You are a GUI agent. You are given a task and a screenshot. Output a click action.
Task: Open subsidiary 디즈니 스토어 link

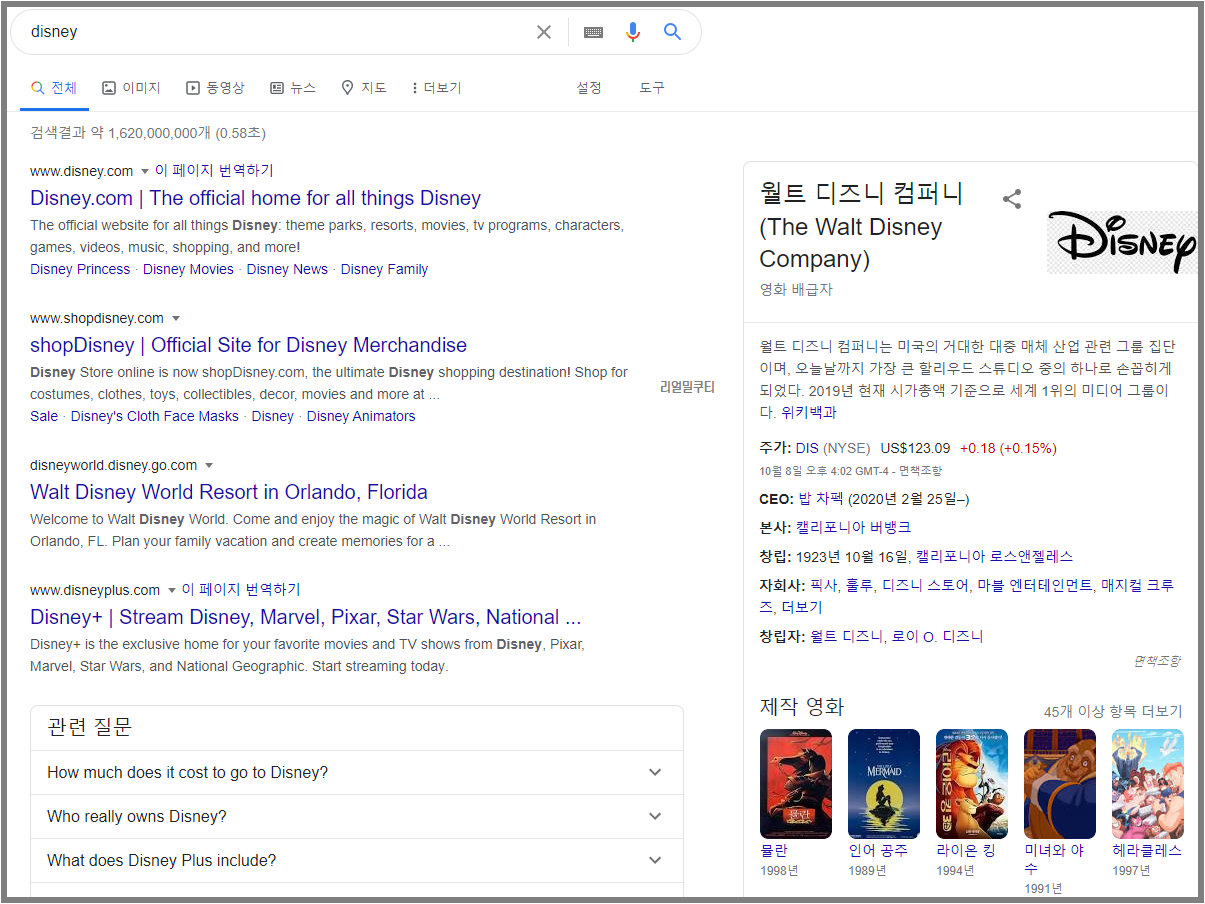click(x=925, y=585)
